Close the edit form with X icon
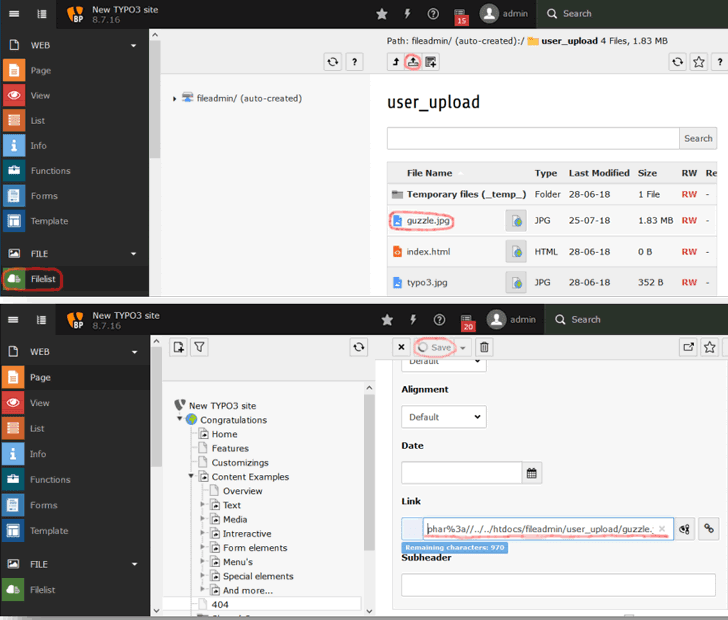Viewport: 728px width, 620px height. tap(401, 347)
